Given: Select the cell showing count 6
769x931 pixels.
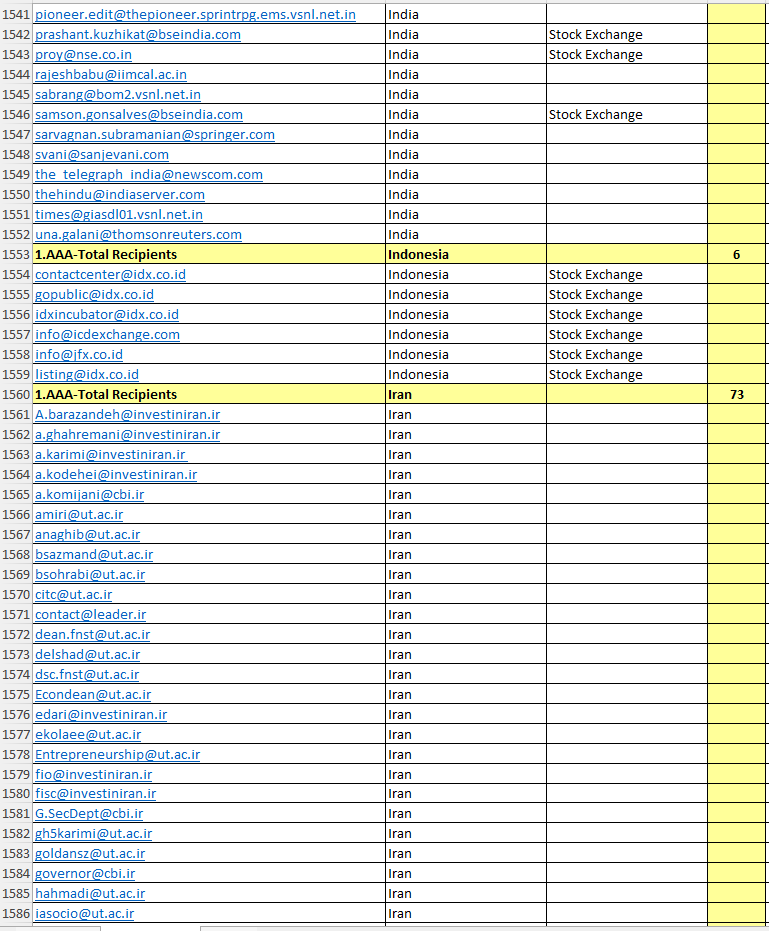Looking at the screenshot, I should 736,254.
